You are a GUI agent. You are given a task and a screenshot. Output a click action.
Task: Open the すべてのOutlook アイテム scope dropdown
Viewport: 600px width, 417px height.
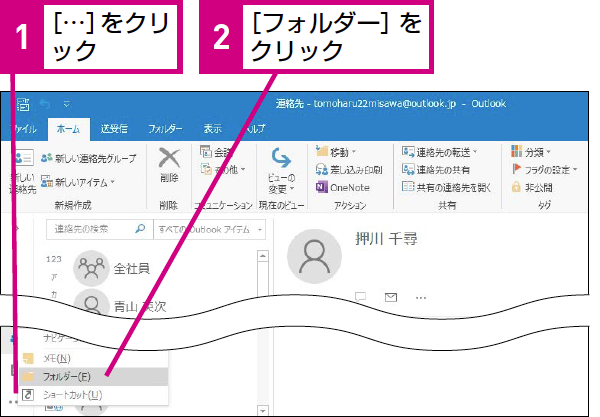coord(209,230)
